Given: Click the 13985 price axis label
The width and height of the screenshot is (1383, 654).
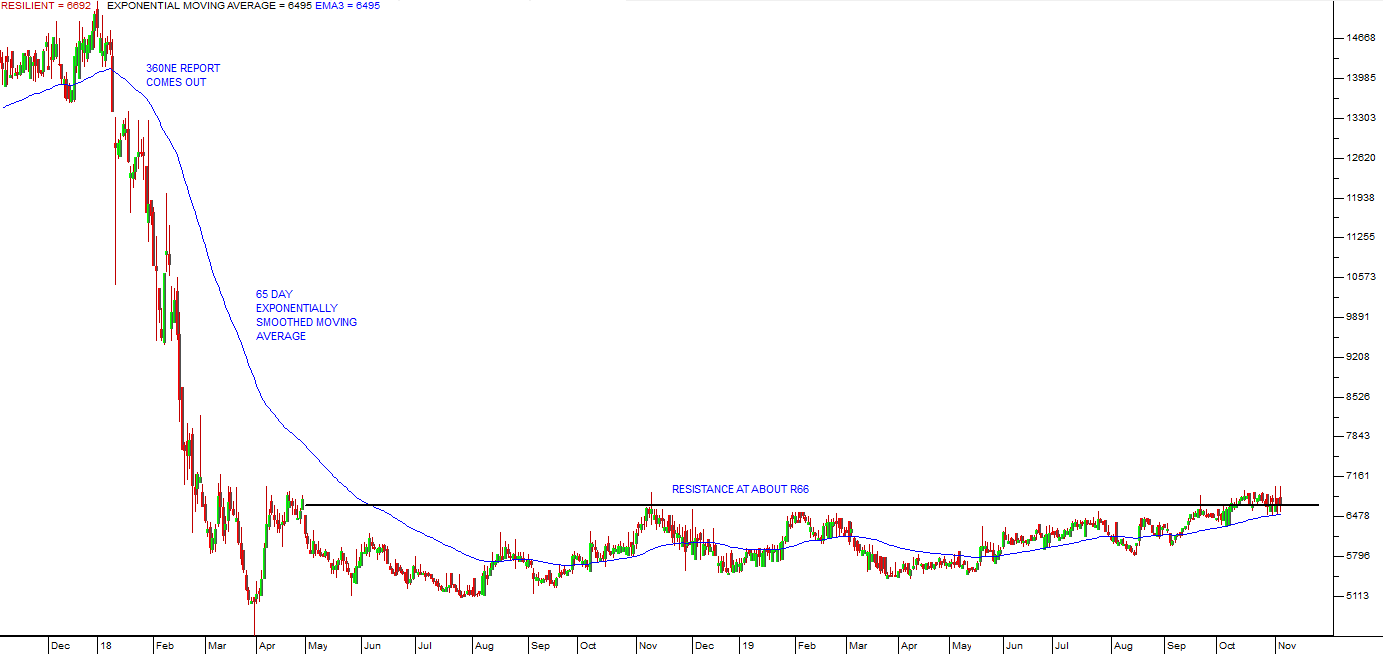Looking at the screenshot, I should (1362, 78).
